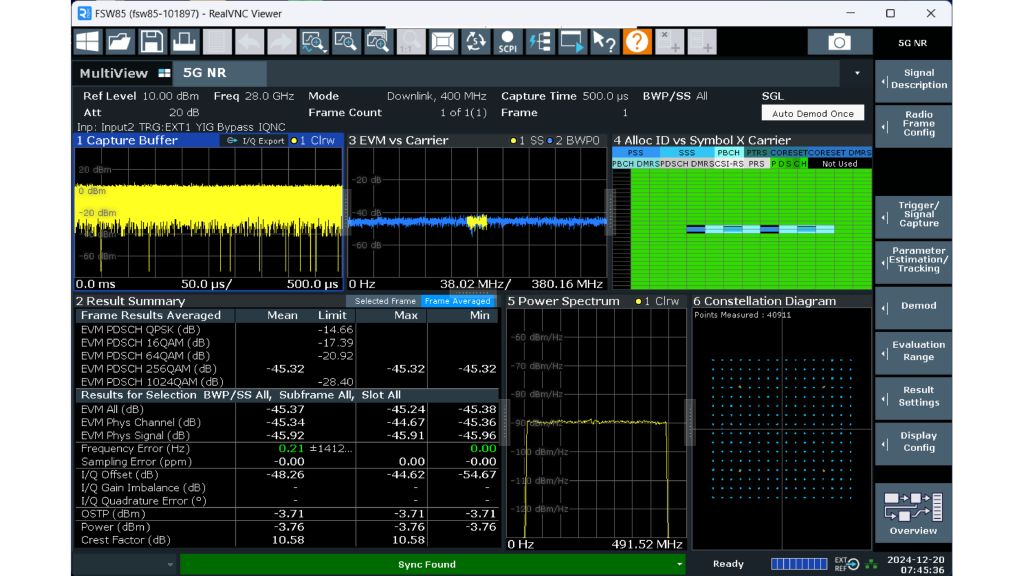Open the Overview signal flow icon
This screenshot has width=1024, height=576.
pos(912,507)
